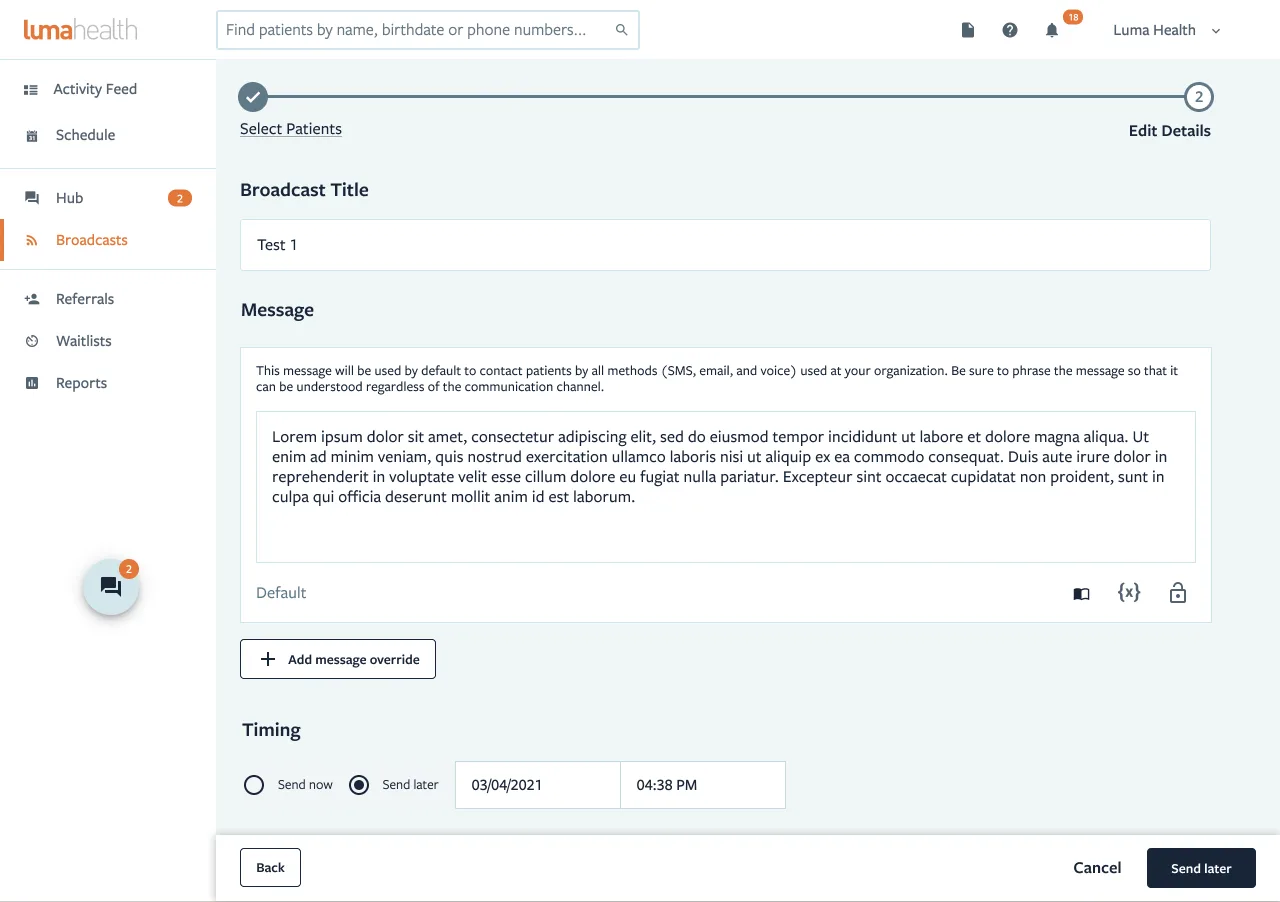1280x902 pixels.
Task: Click the Hub chat icon
Action: (32, 198)
